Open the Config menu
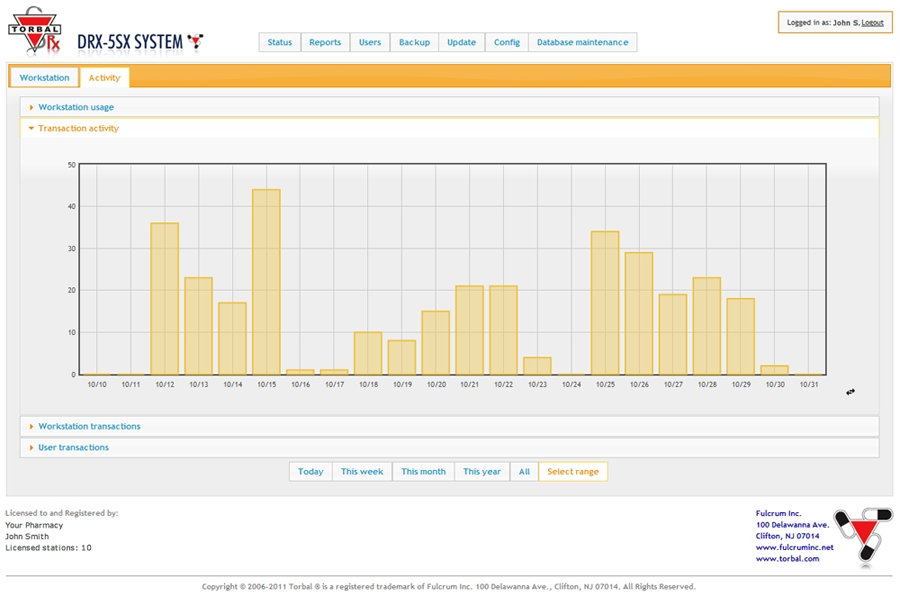Viewport: 900px width, 605px height. coord(507,42)
